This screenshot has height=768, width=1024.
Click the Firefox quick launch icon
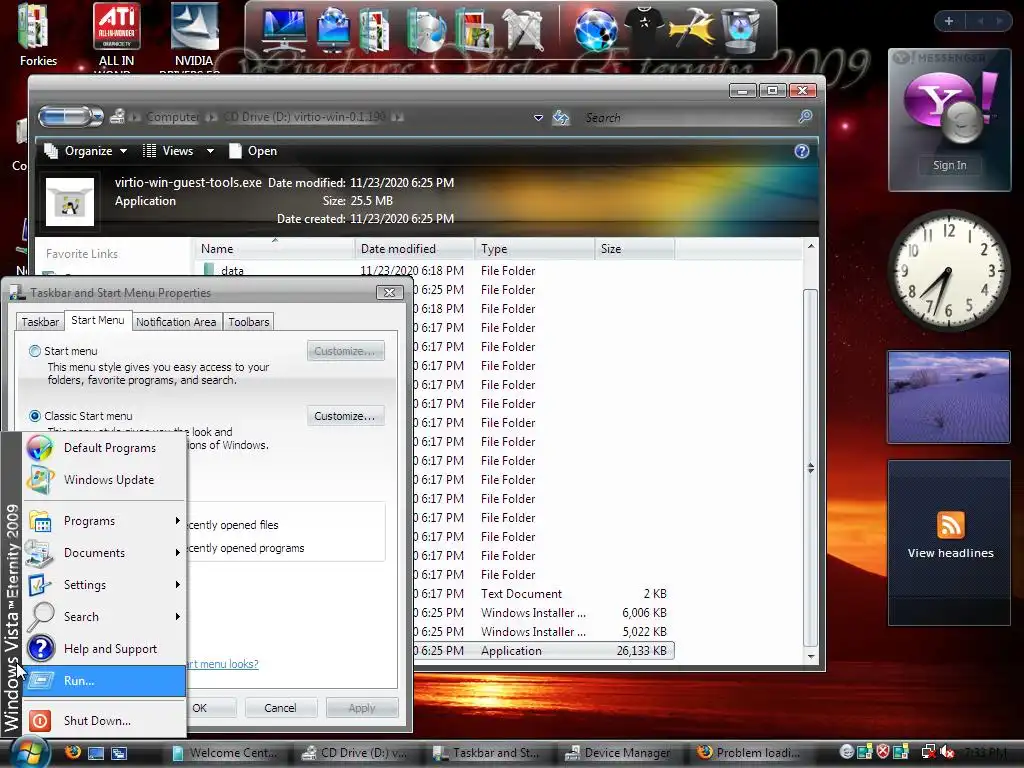click(x=72, y=752)
